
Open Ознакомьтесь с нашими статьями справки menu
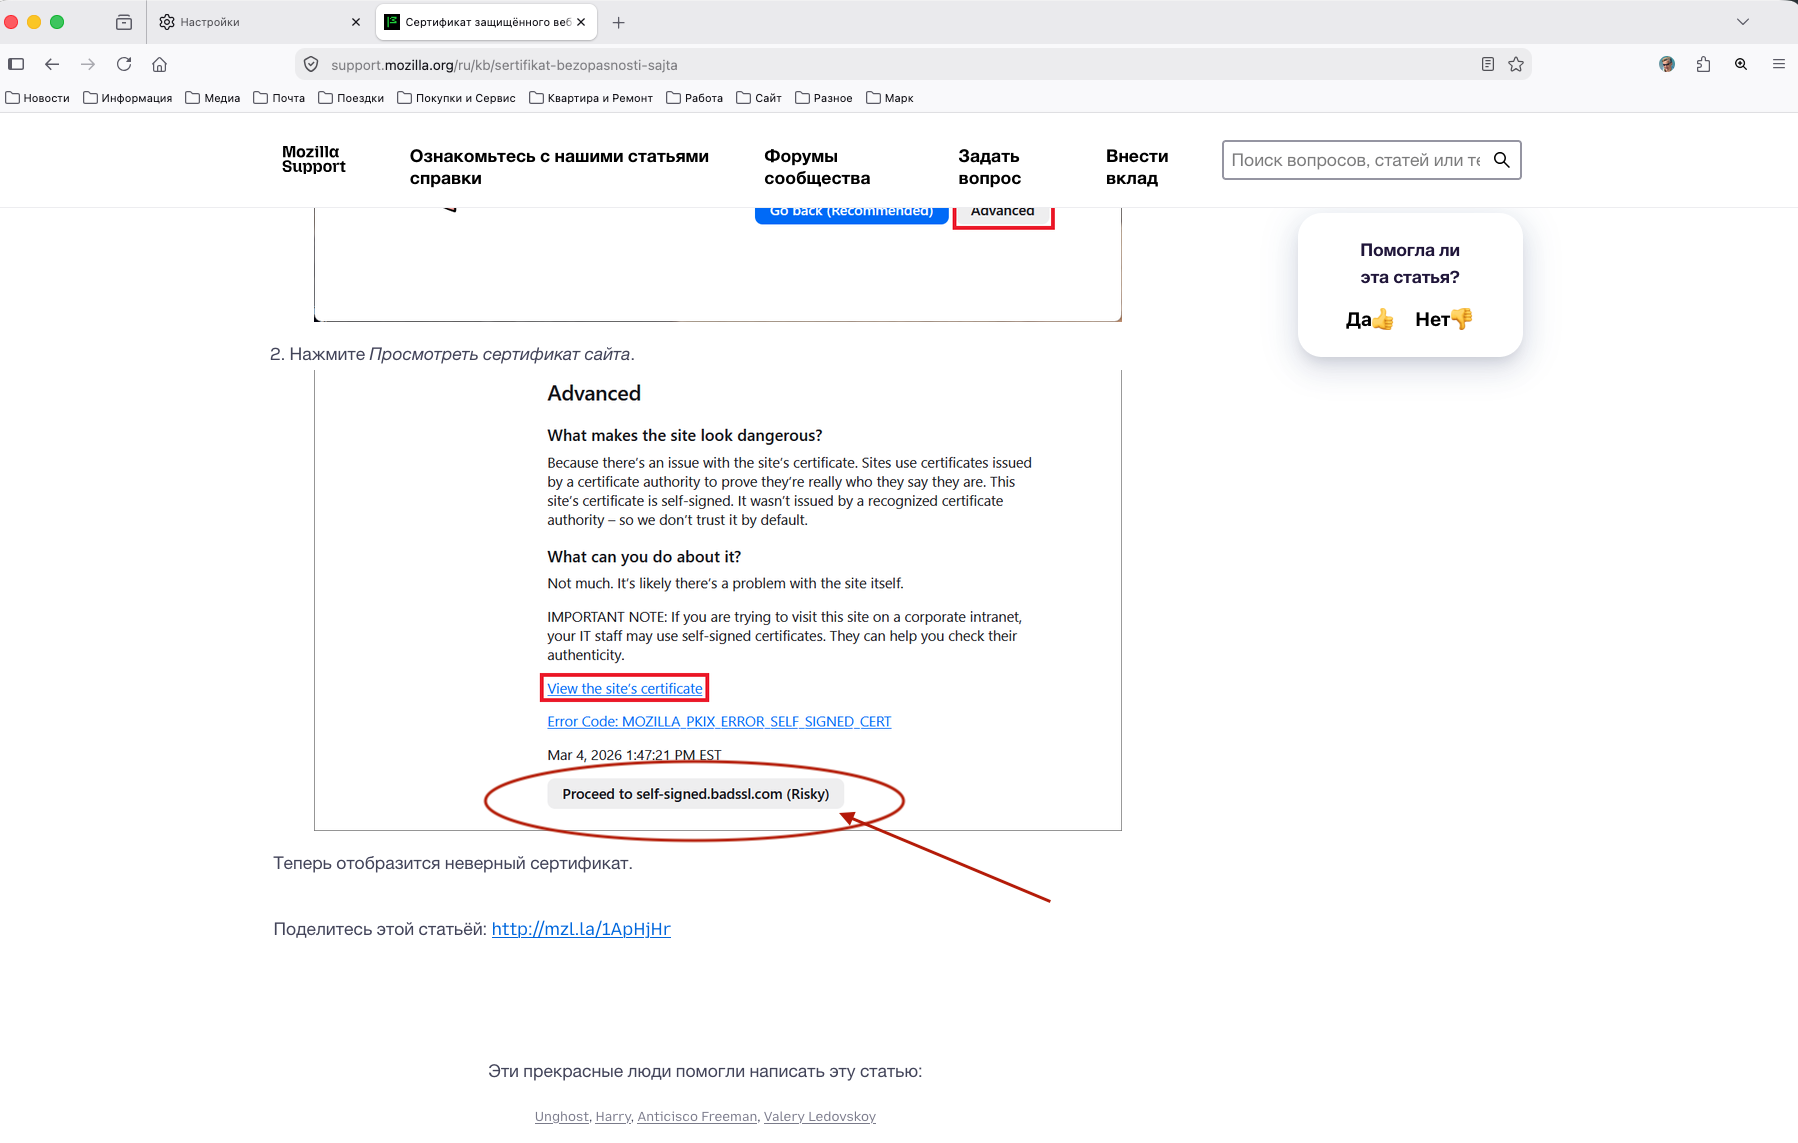[x=559, y=167]
